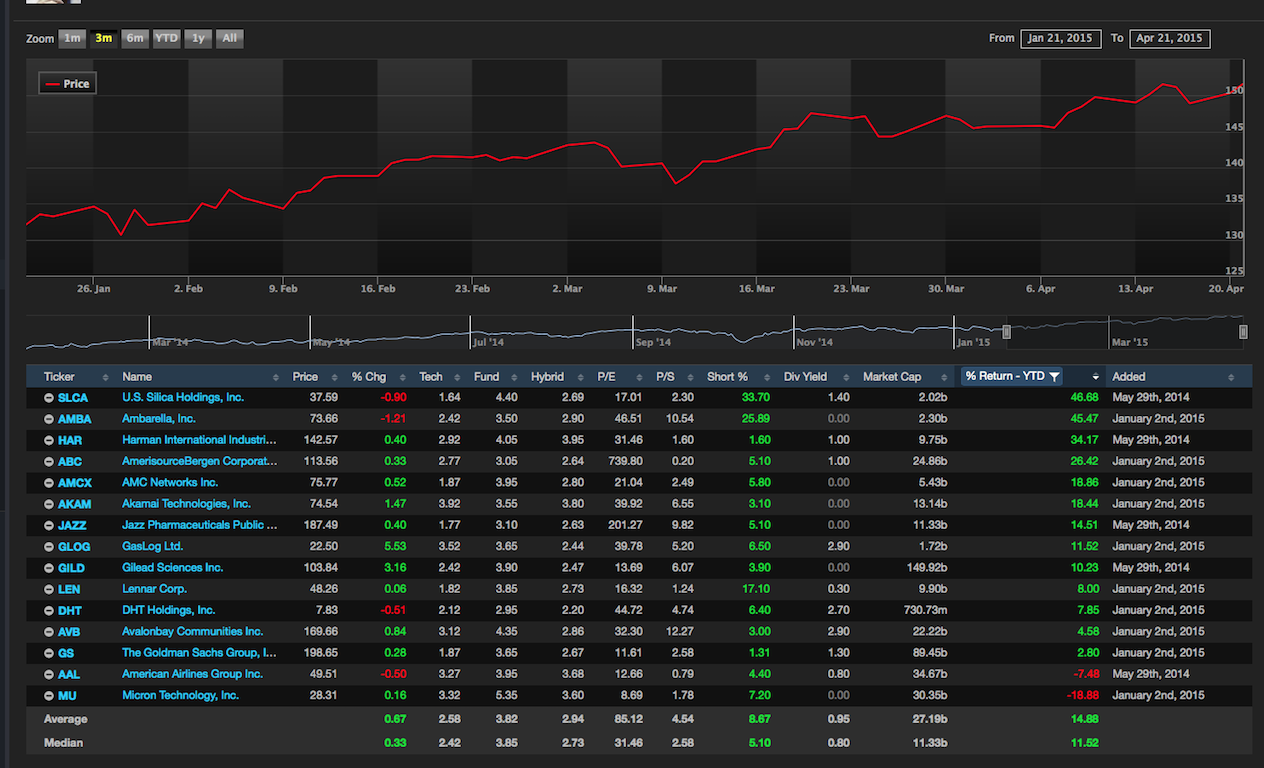Screen dimensions: 1264x768
Task: Click the minus icon next to JAZZ
Action: 49,525
